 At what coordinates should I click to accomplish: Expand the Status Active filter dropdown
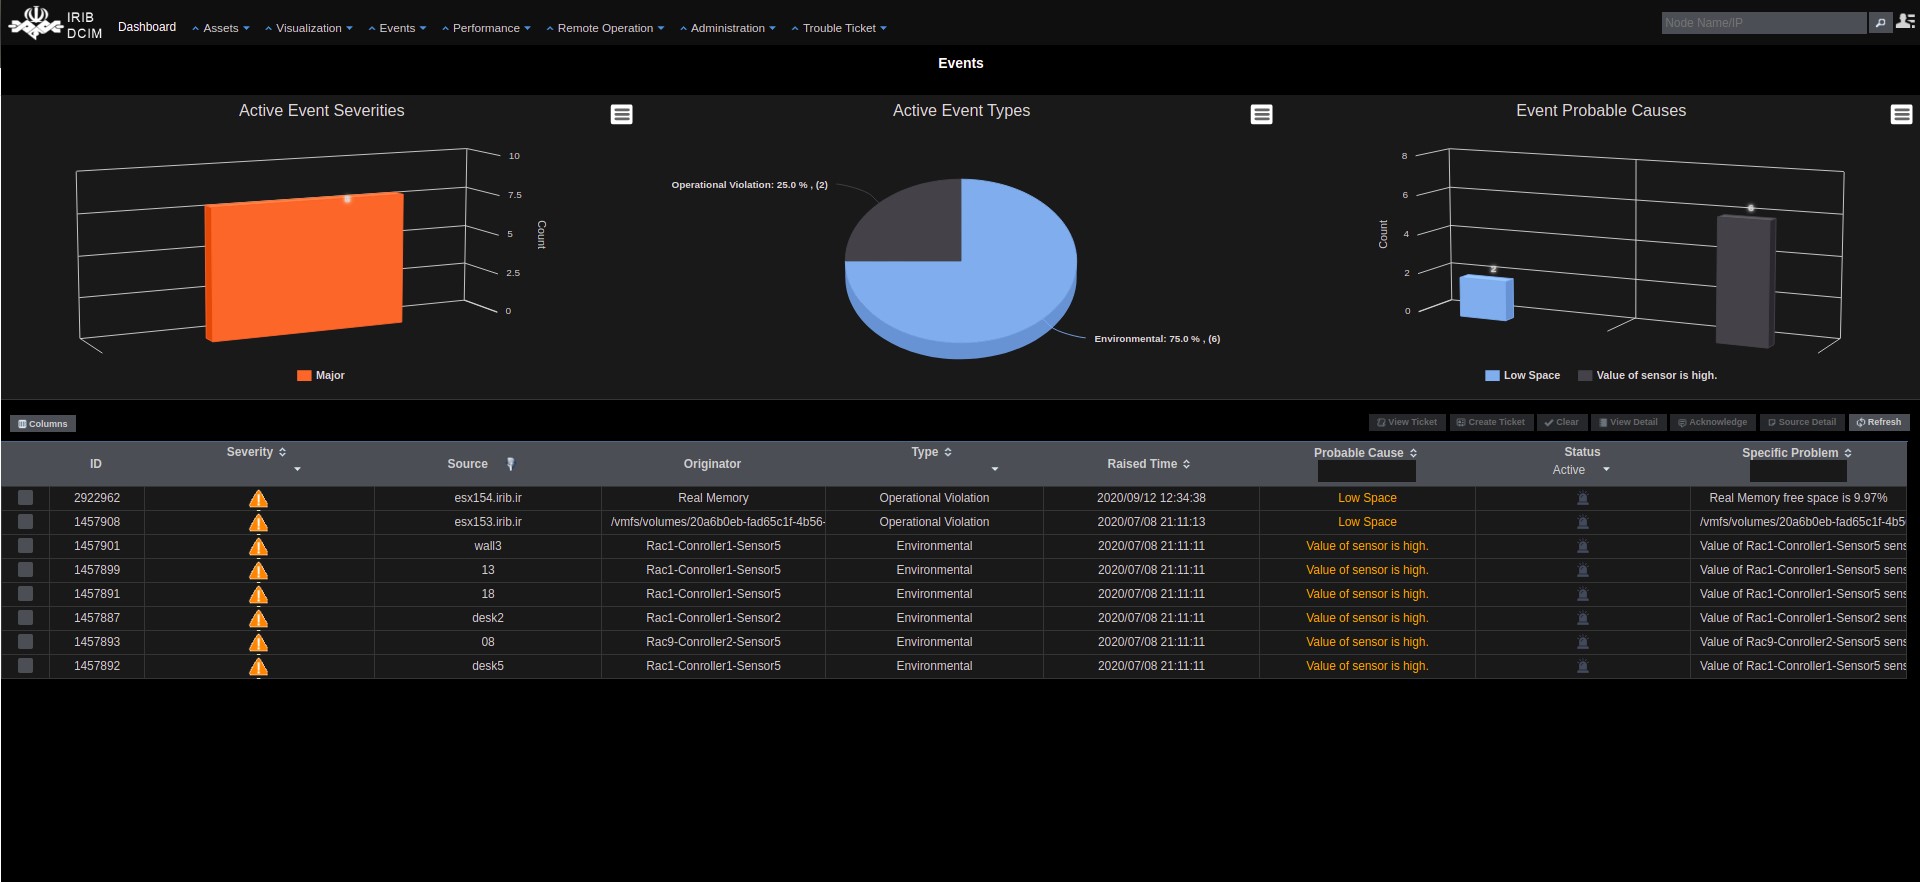pos(1606,470)
